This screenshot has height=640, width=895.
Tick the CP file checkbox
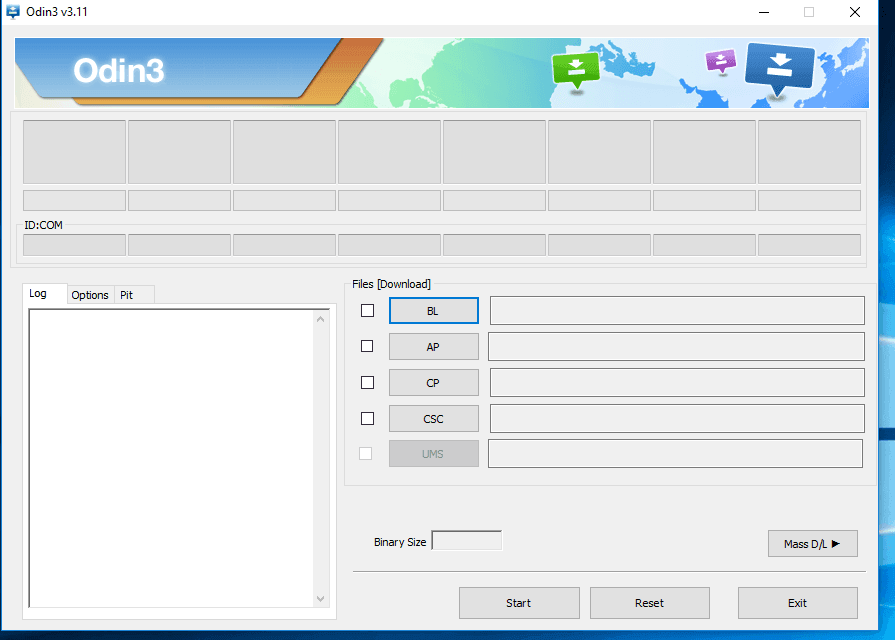click(x=368, y=383)
